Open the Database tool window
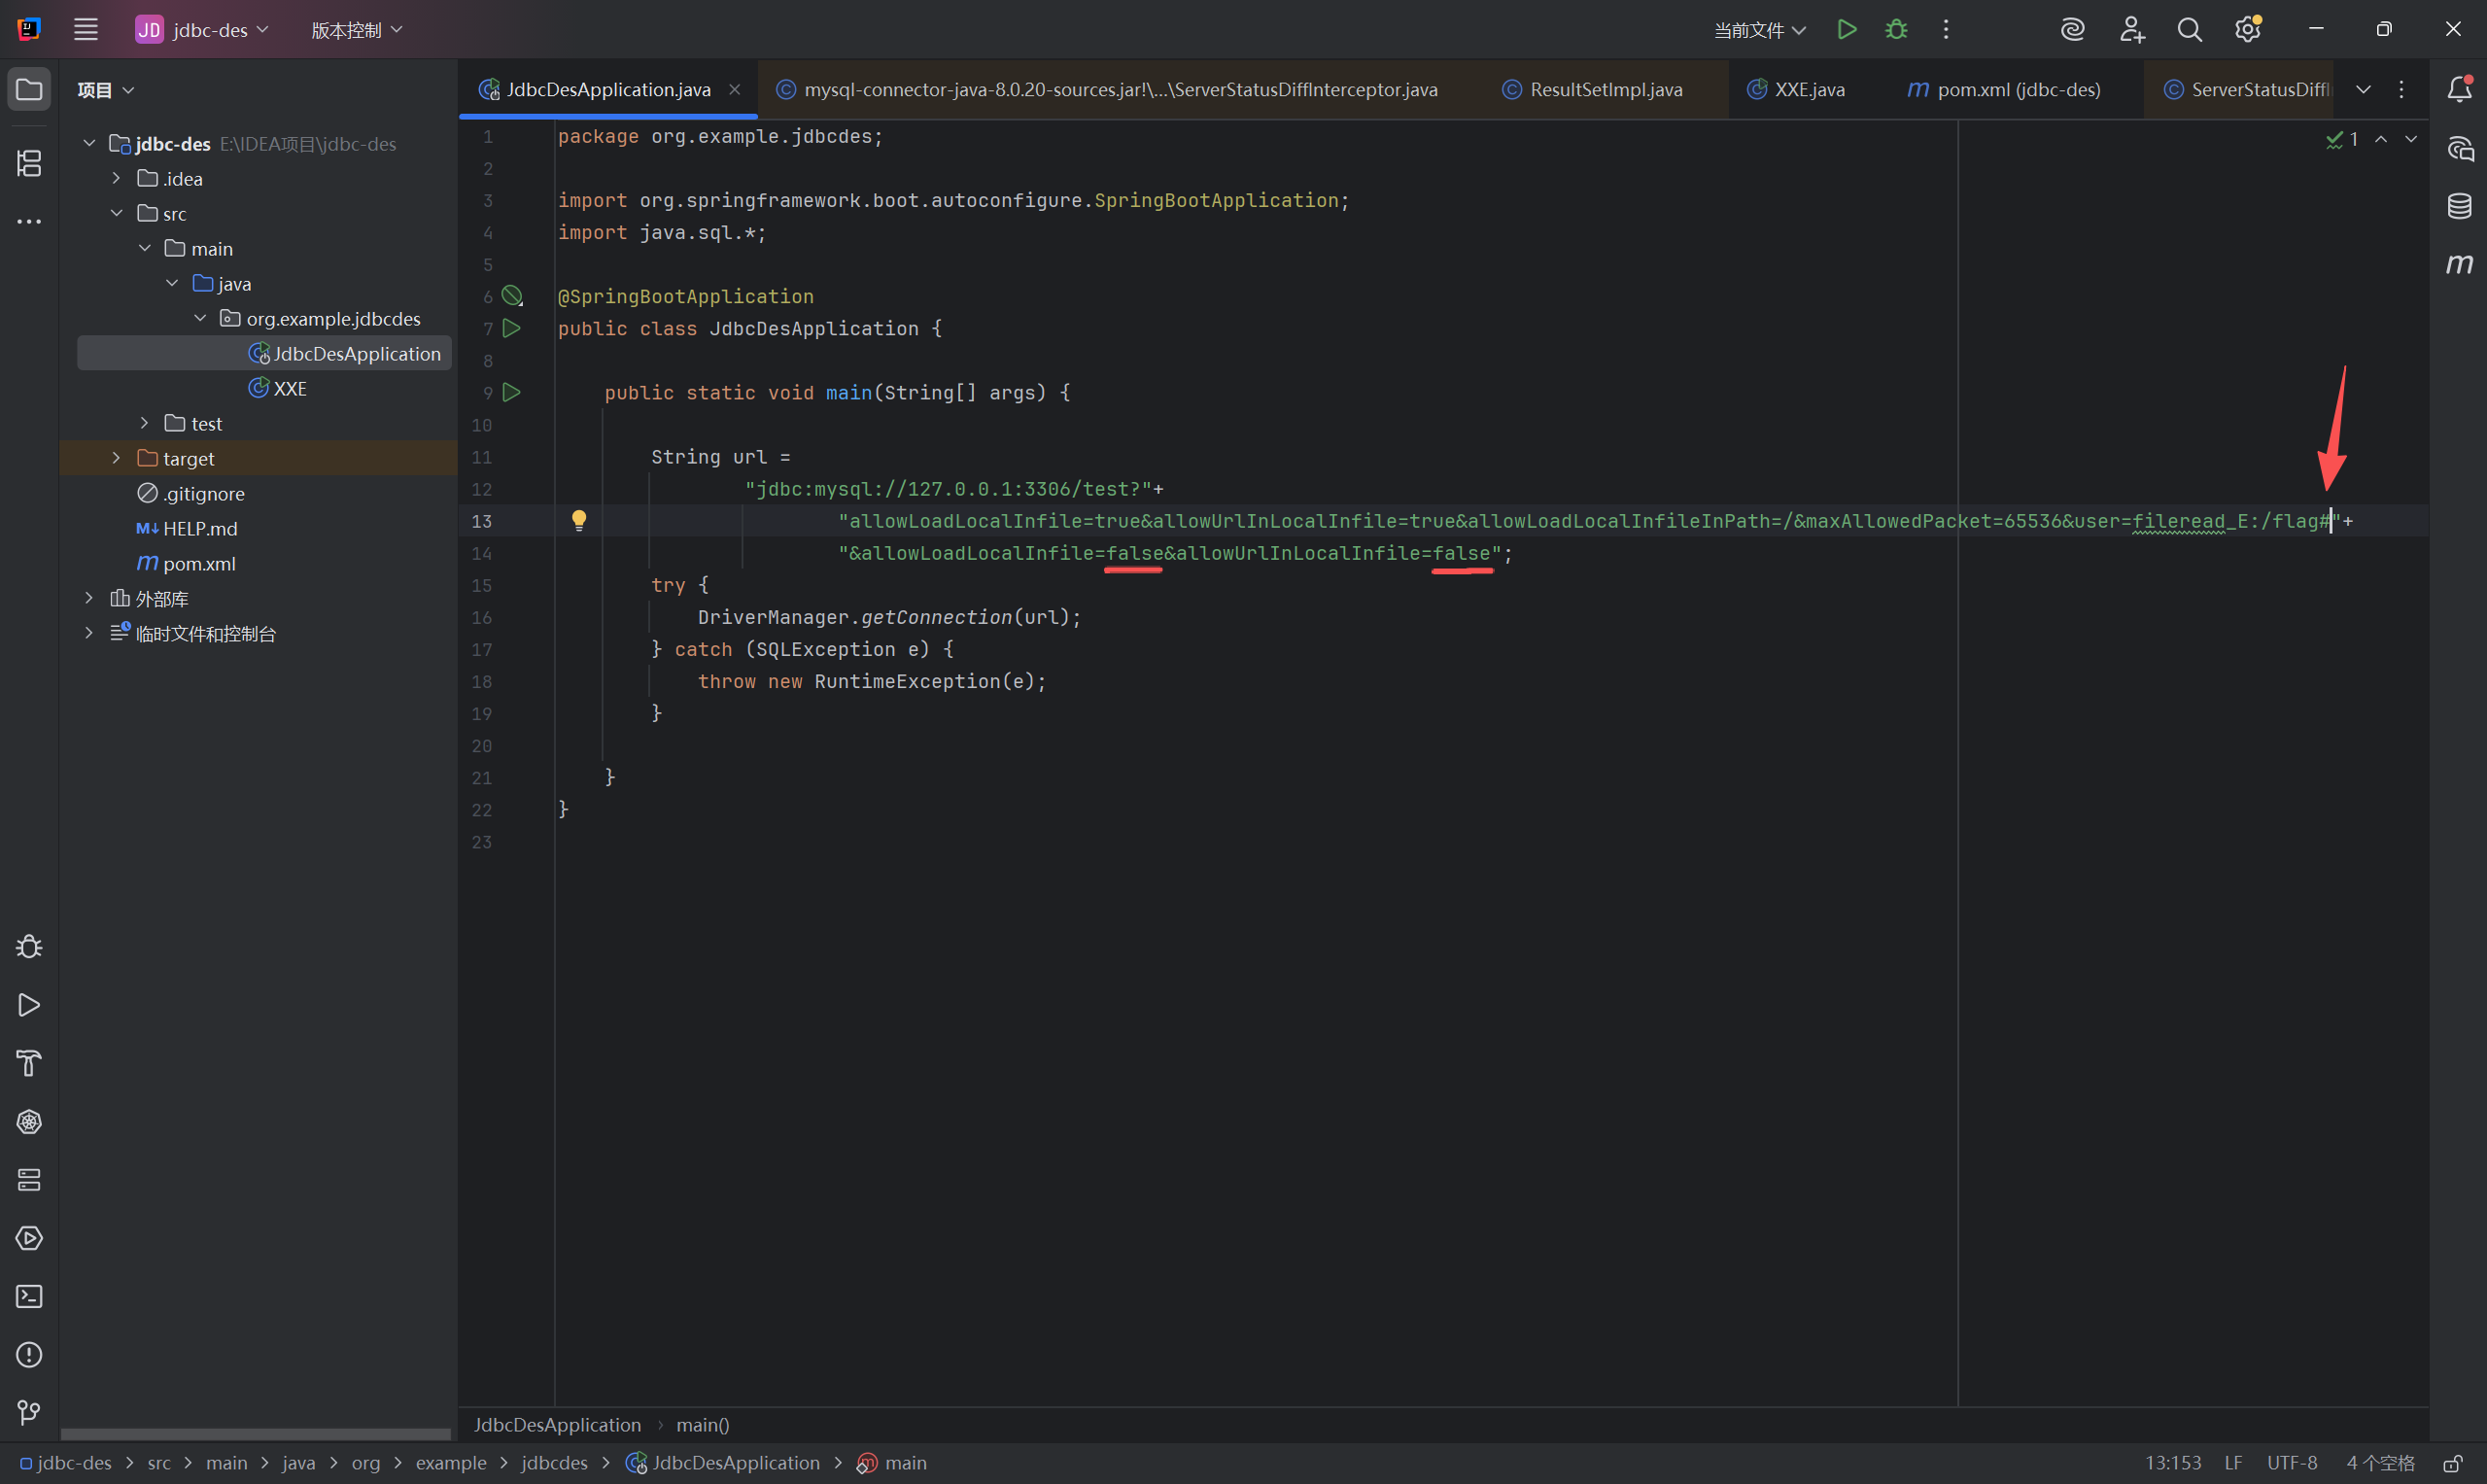 click(2459, 206)
